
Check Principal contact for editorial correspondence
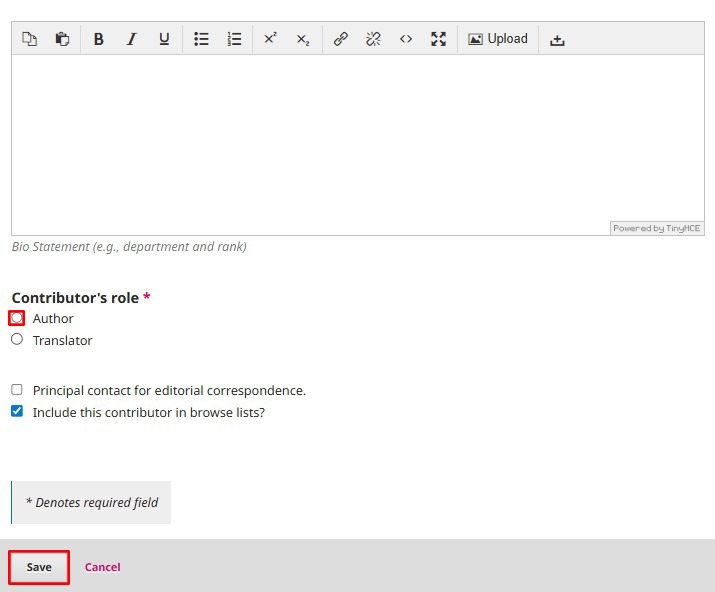[17, 389]
